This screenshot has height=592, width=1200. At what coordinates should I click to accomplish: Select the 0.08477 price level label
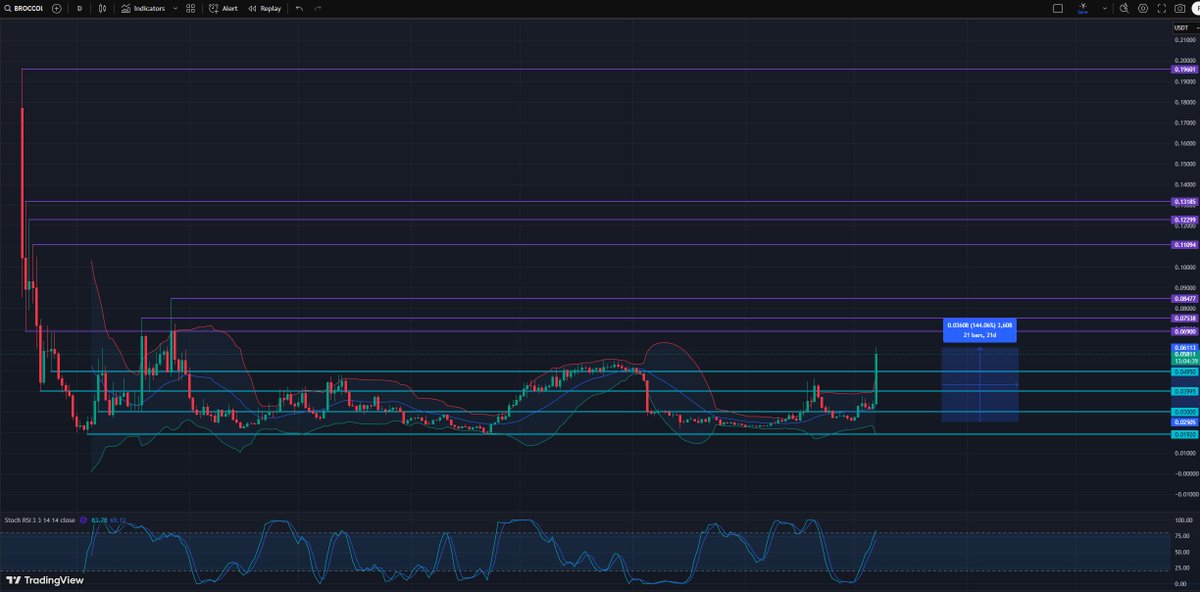coord(1183,298)
